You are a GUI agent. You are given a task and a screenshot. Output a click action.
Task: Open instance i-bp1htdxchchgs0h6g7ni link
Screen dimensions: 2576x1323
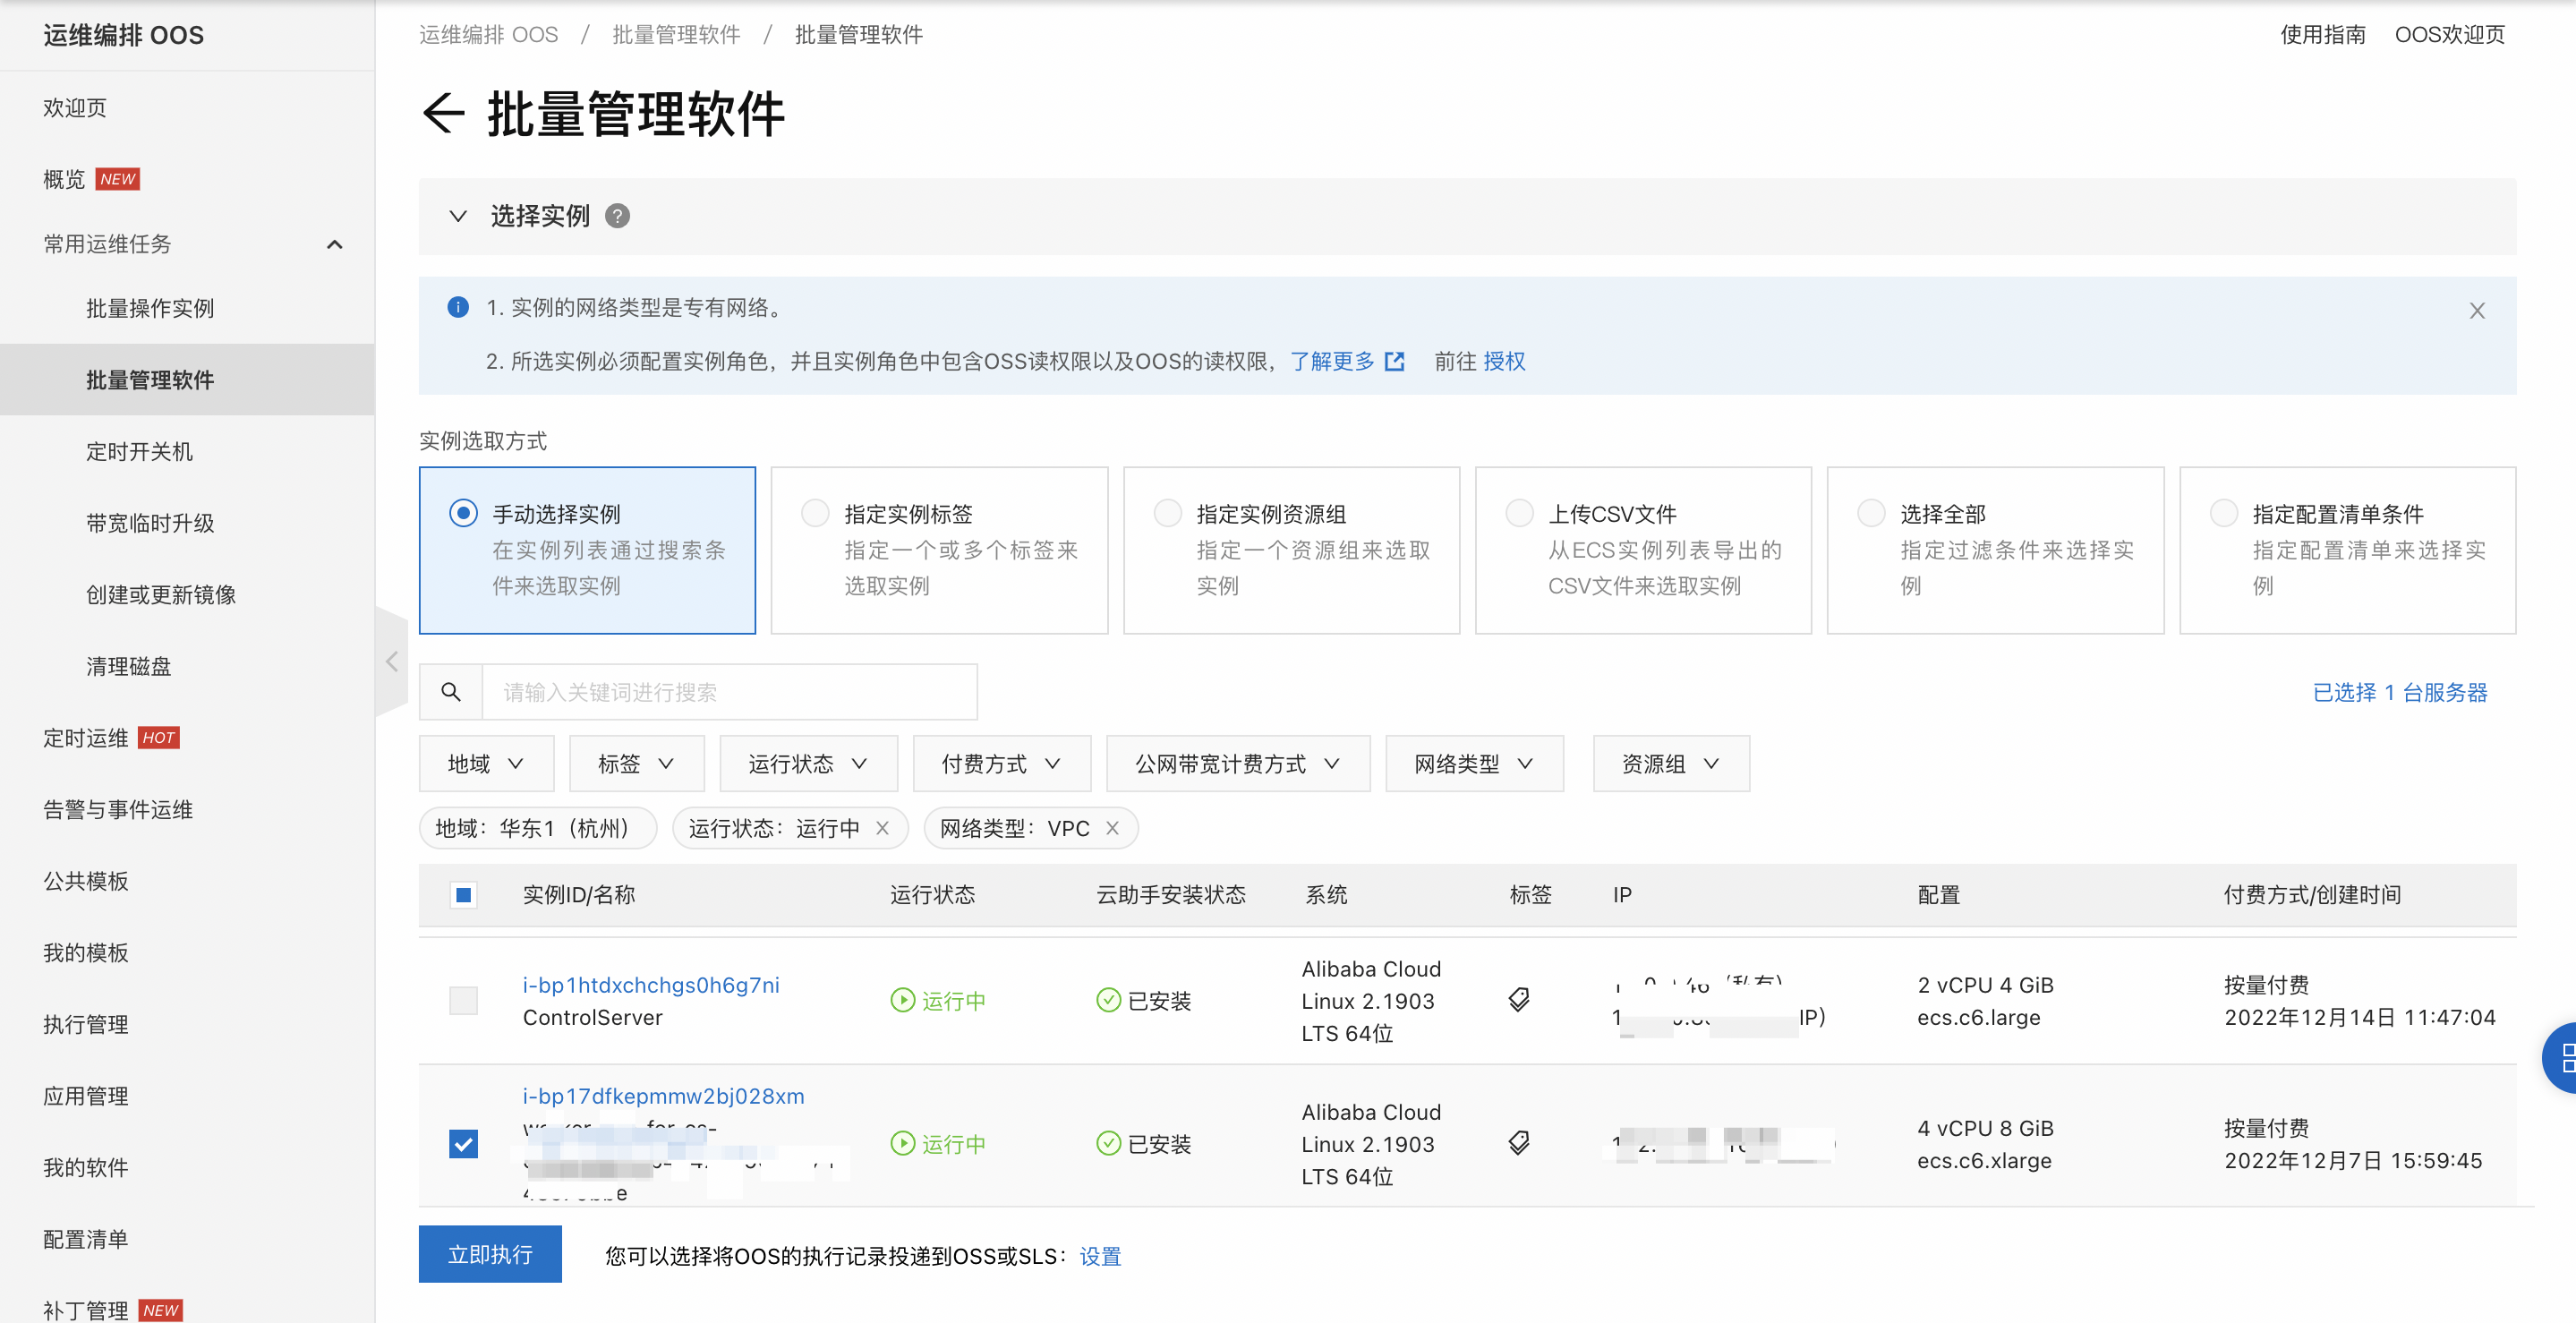(651, 985)
